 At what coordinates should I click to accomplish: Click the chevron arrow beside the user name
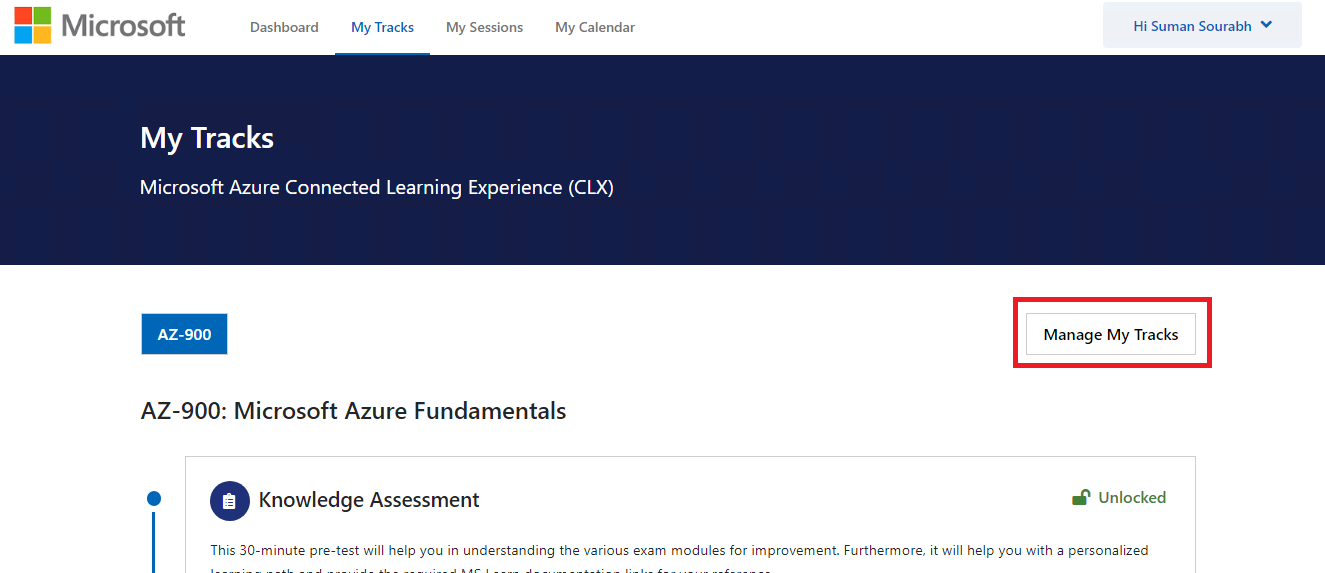point(1266,25)
